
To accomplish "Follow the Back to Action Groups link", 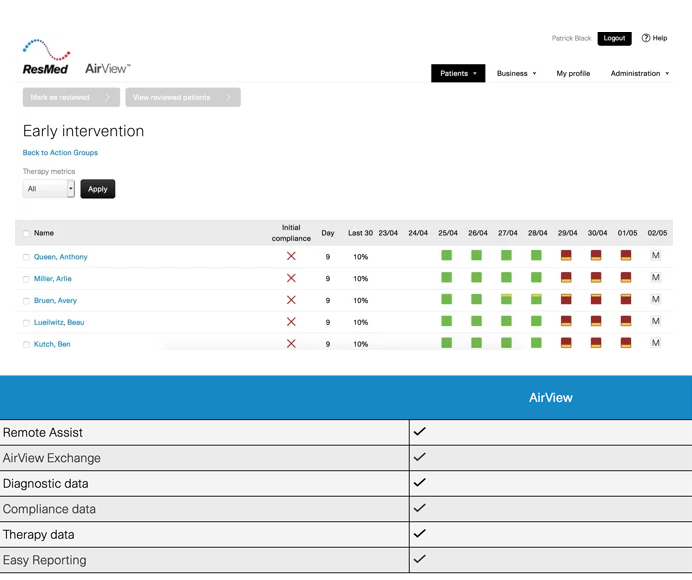I will [60, 153].
